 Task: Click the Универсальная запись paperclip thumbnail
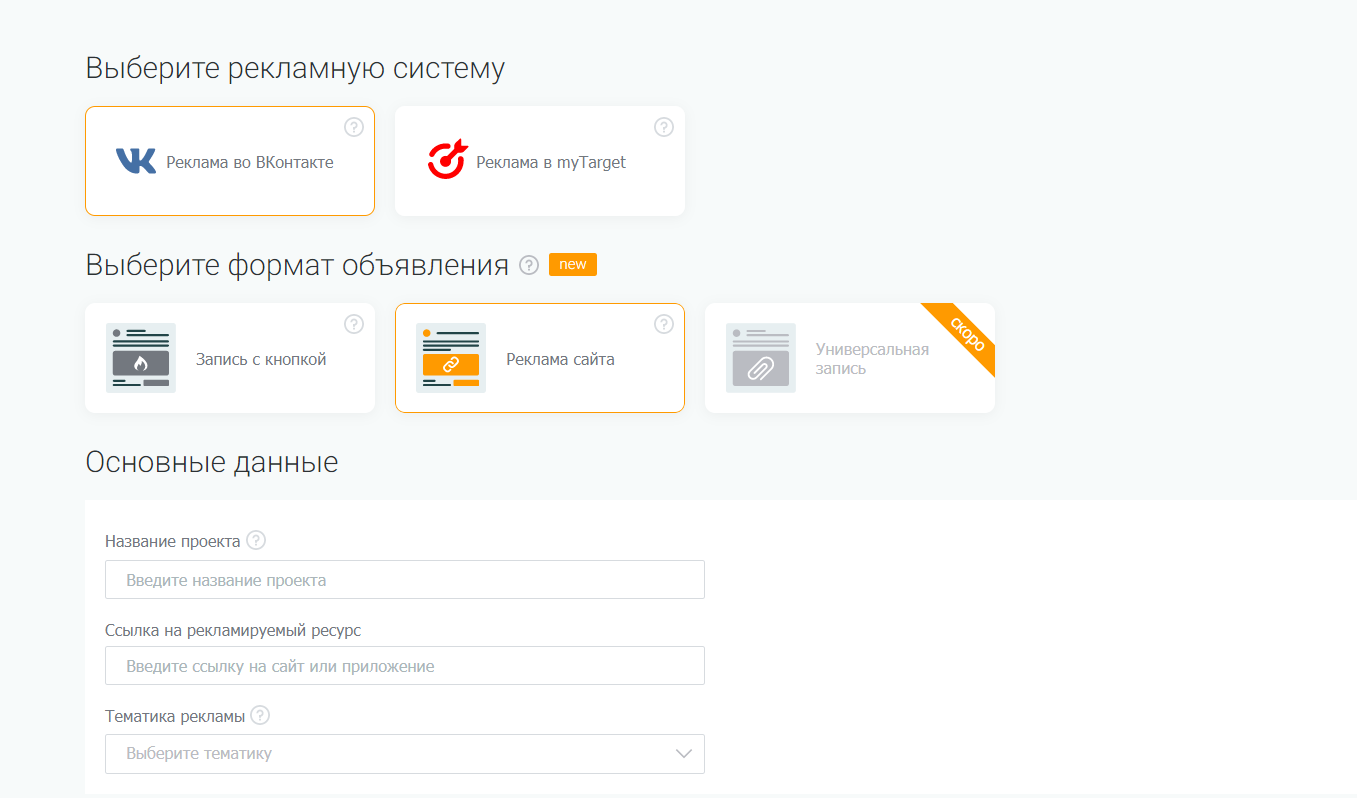coord(761,358)
